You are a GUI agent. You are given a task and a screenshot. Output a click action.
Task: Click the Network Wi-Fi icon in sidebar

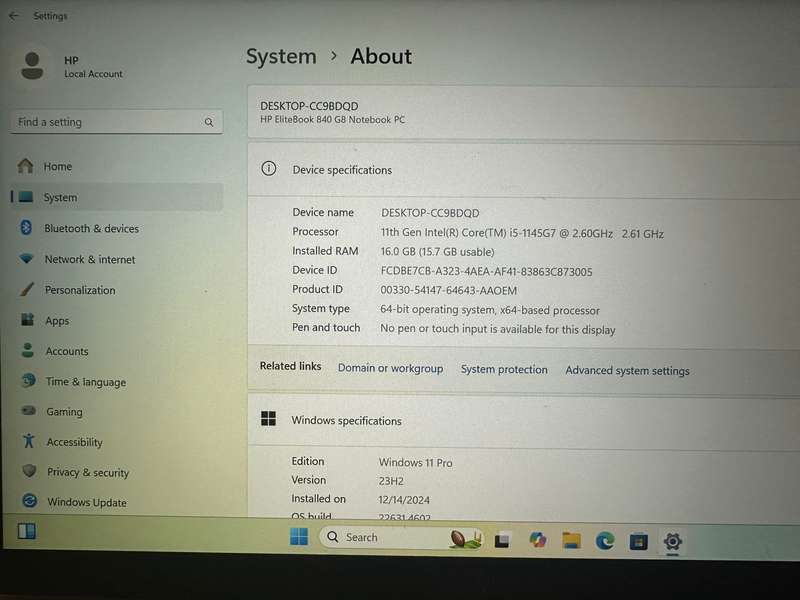pyautogui.click(x=27, y=259)
